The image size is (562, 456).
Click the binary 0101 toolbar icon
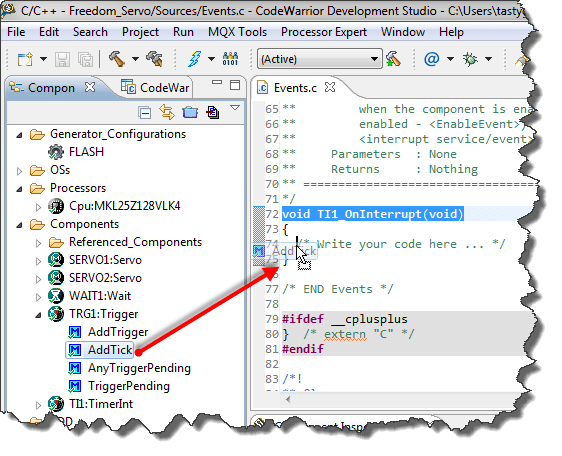click(x=230, y=59)
